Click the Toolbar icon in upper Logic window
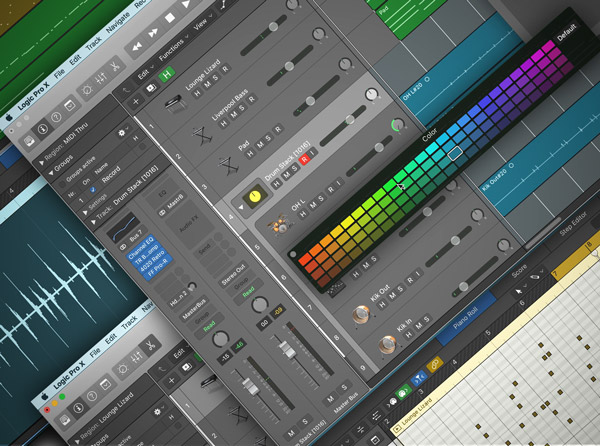Screen dimensions: 600x446 (x=70, y=105)
